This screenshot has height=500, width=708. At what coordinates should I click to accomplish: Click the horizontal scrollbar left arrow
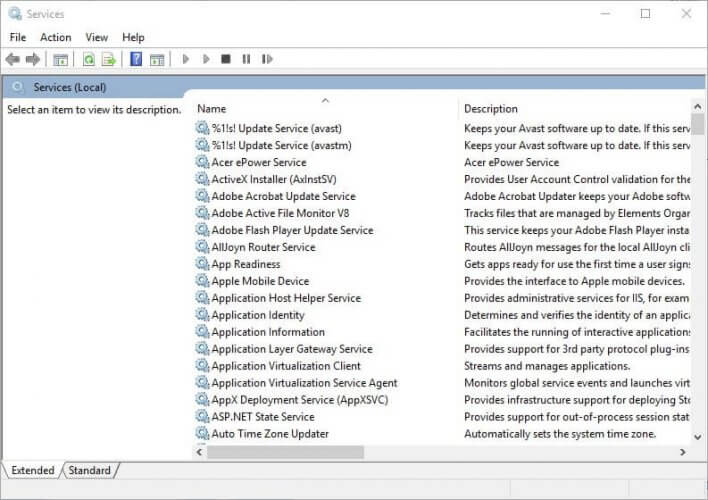[x=199, y=452]
